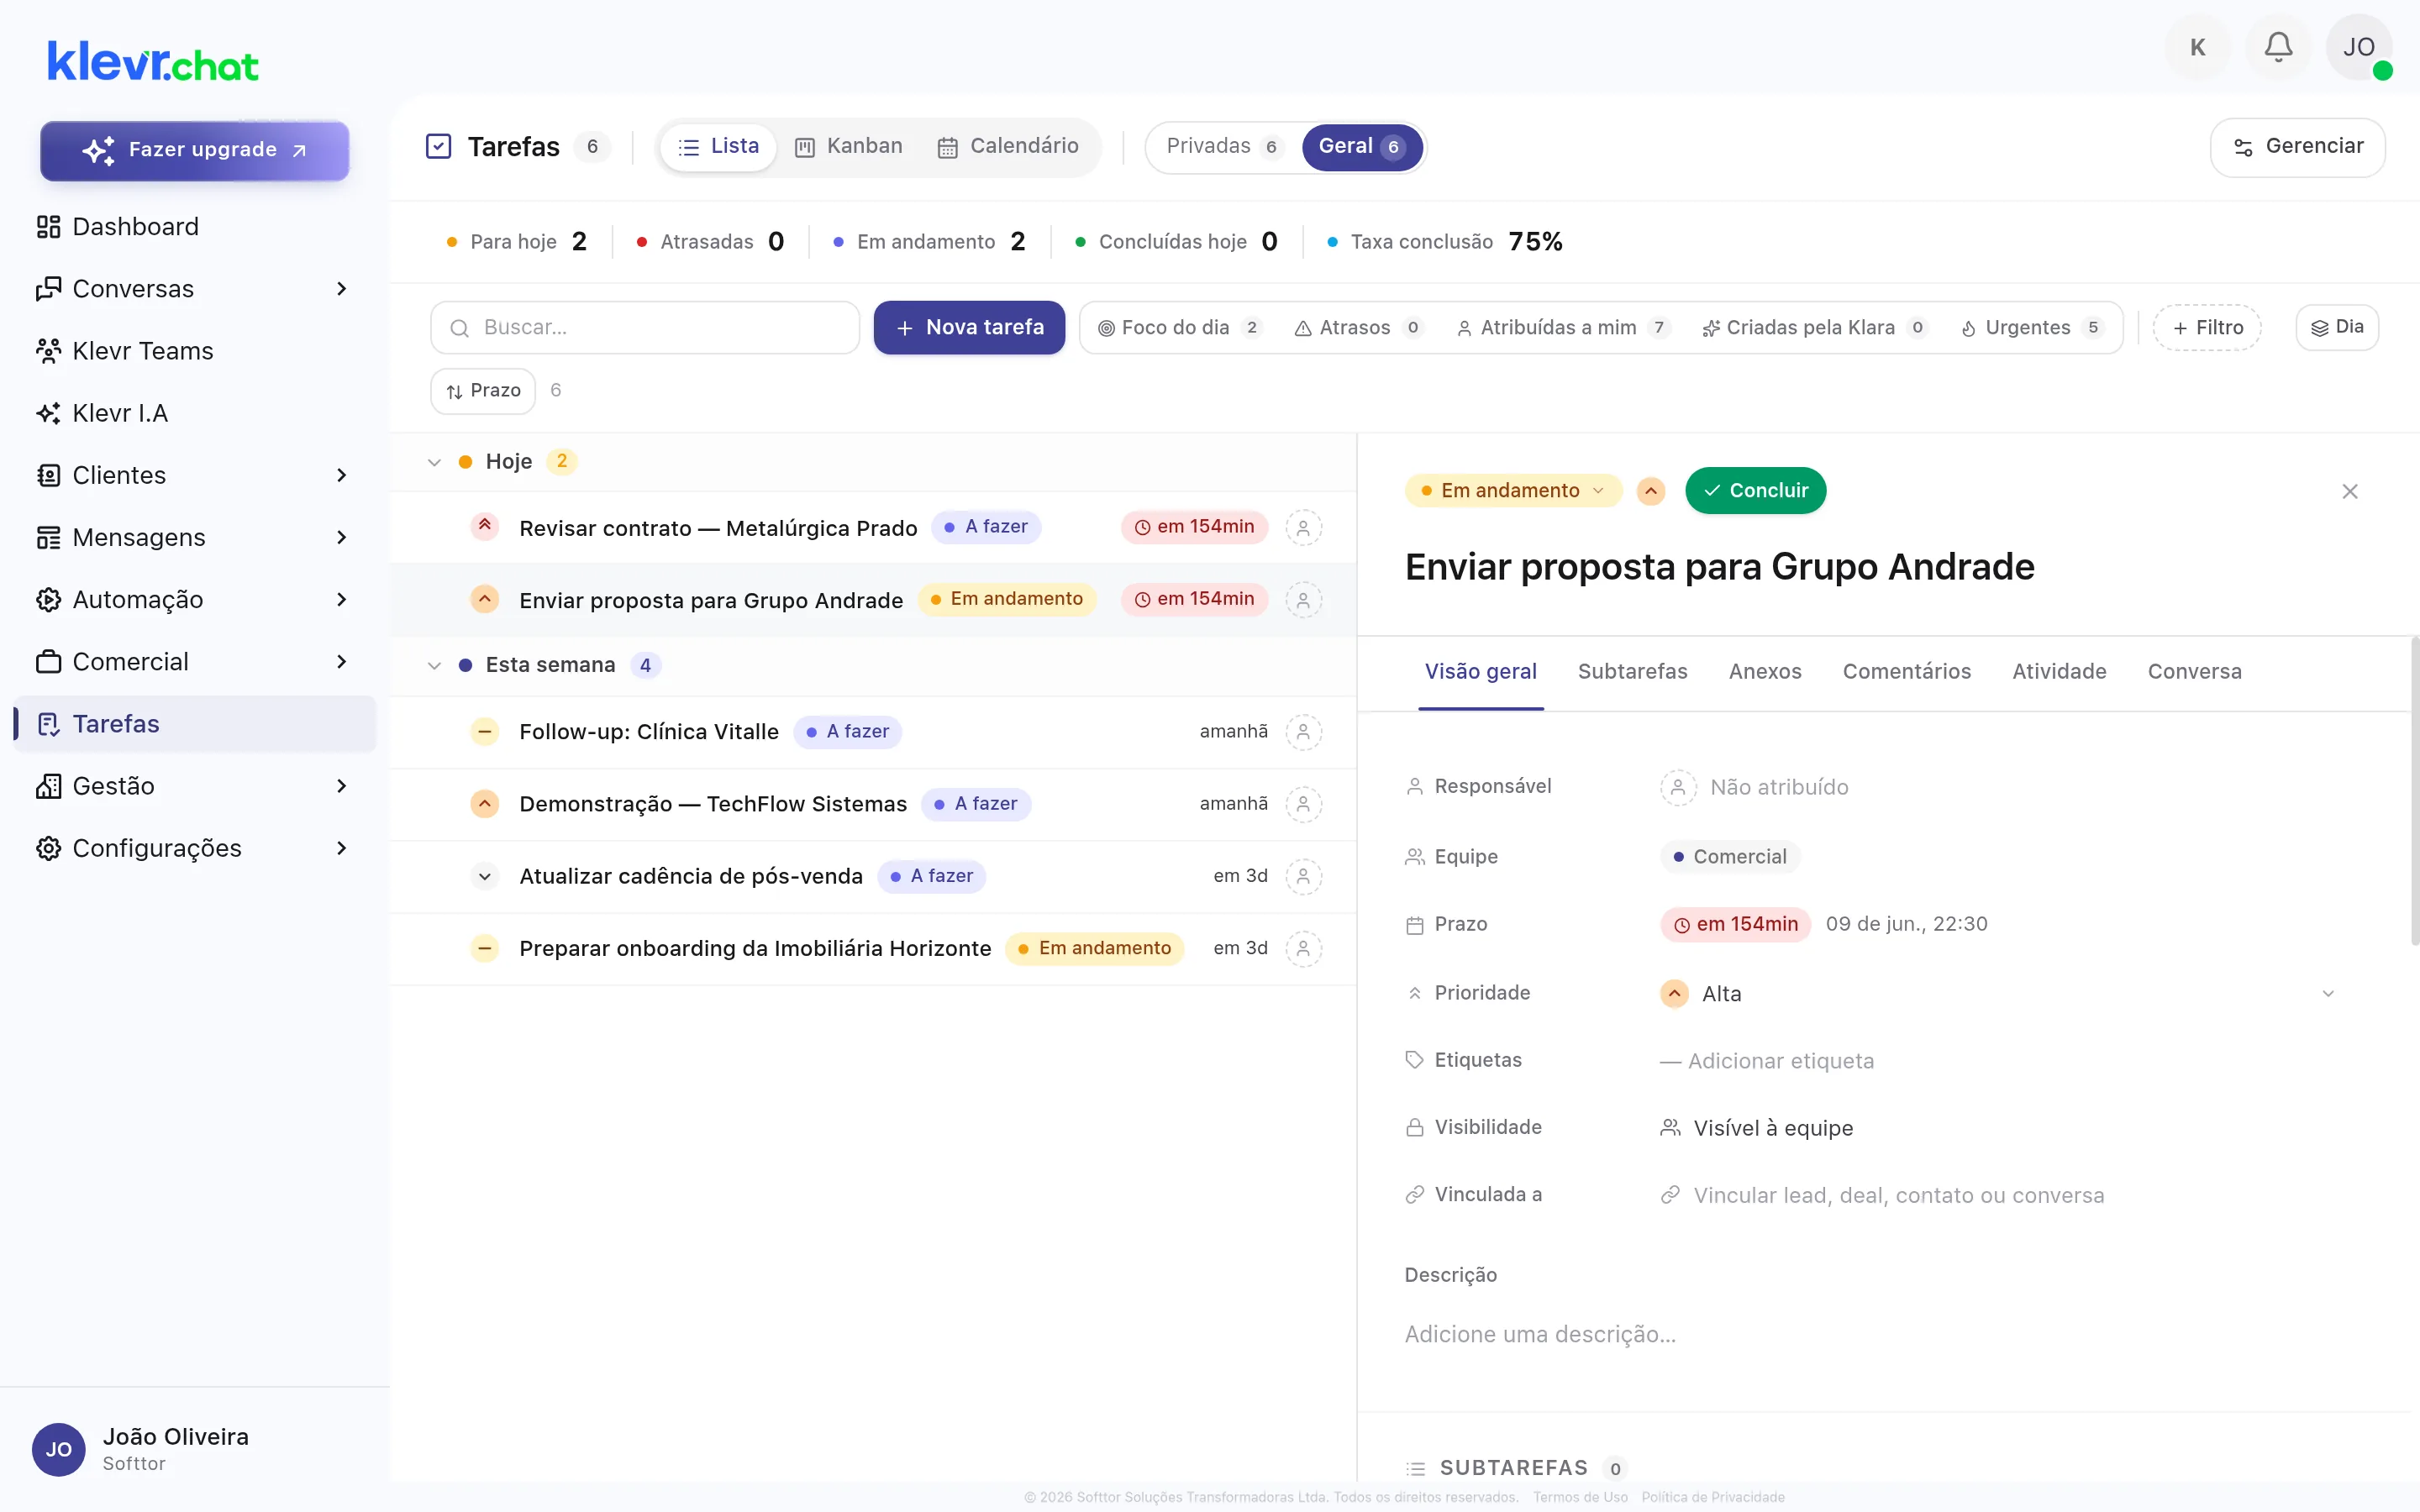Click Nova tarefa button
Viewport: 2420px width, 1512px height.
[969, 328]
